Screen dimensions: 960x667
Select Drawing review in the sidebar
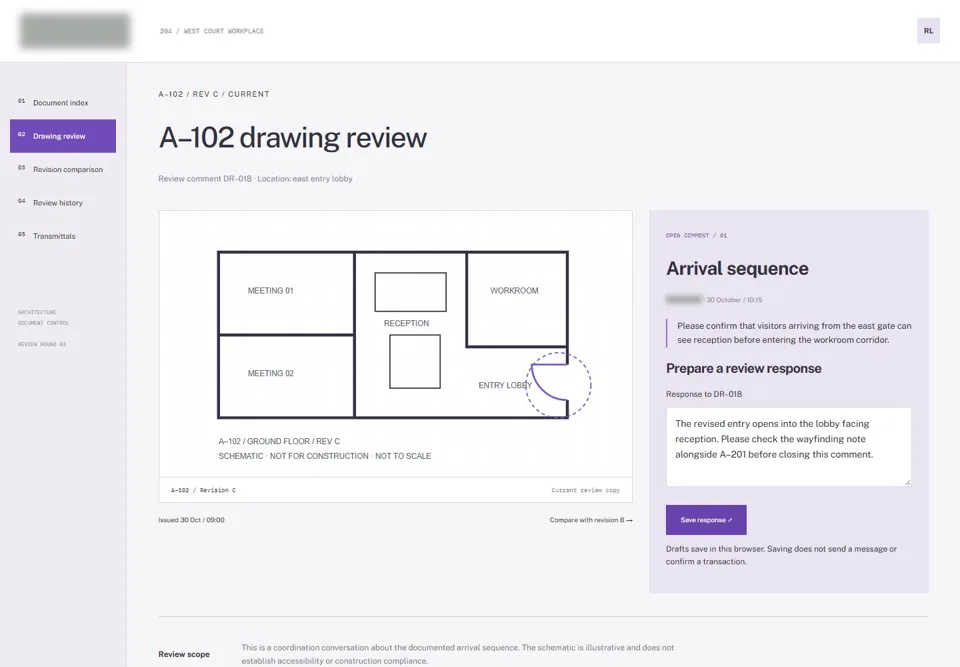click(62, 136)
